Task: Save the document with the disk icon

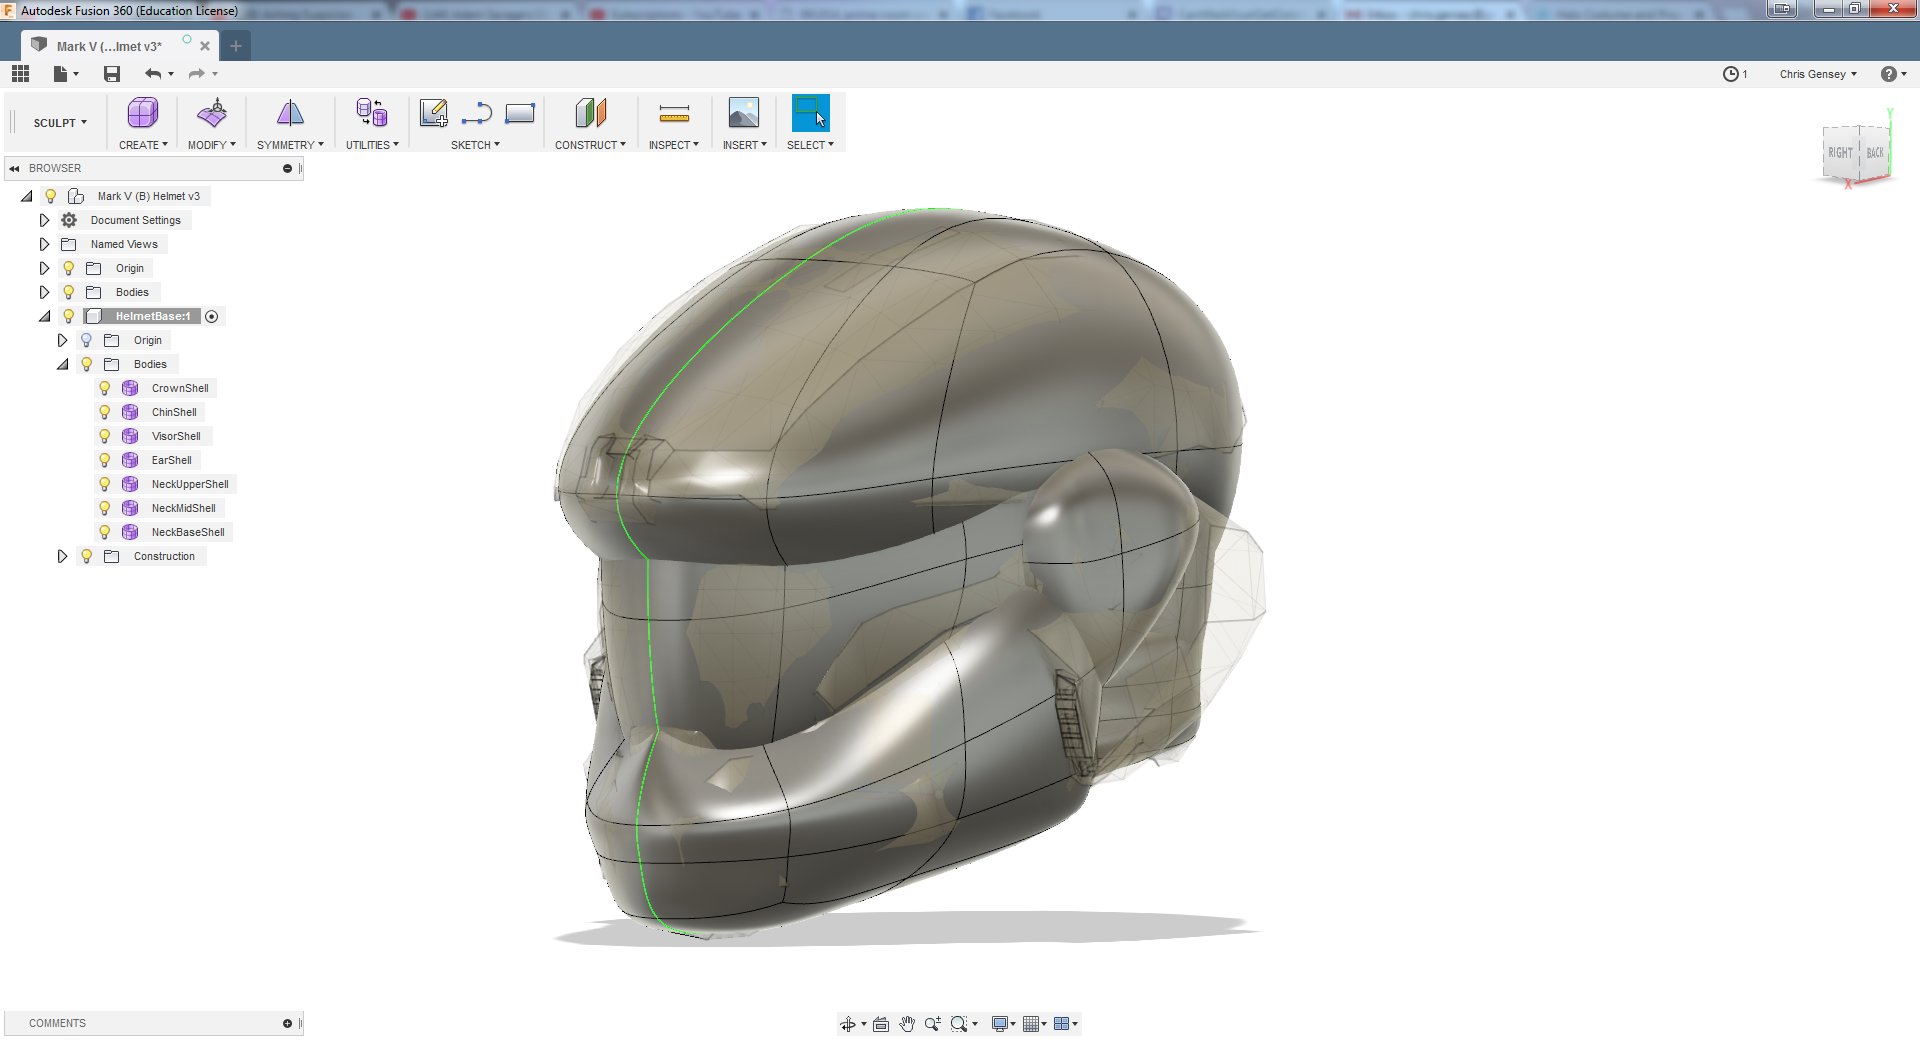Action: pos(112,74)
